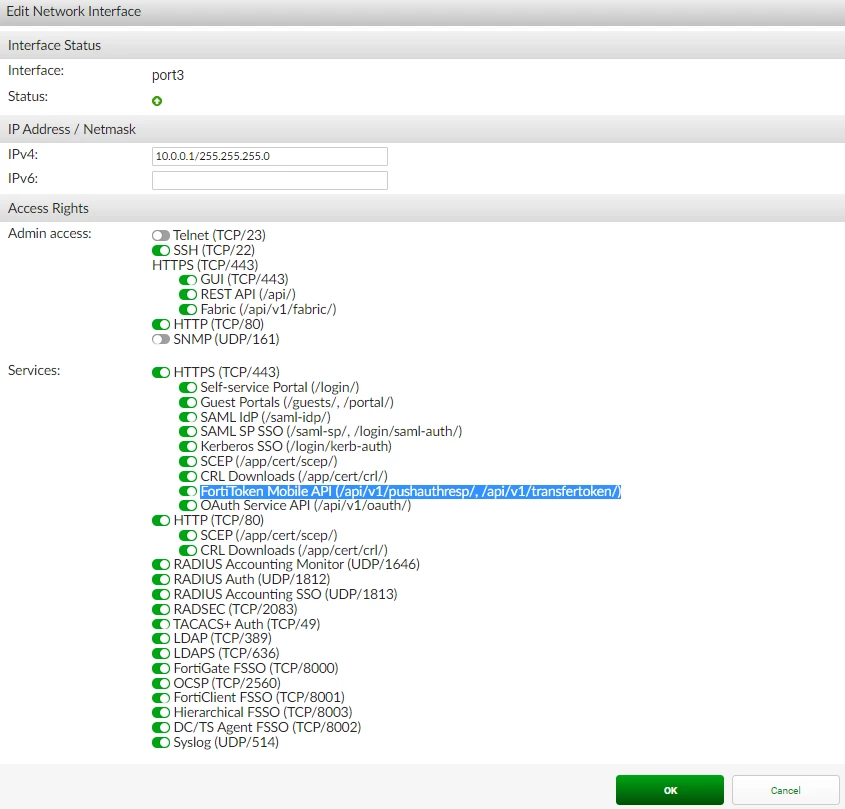The image size is (845, 809).
Task: Click the HTTPS (TCP/443) admin access label
Action: click(205, 265)
